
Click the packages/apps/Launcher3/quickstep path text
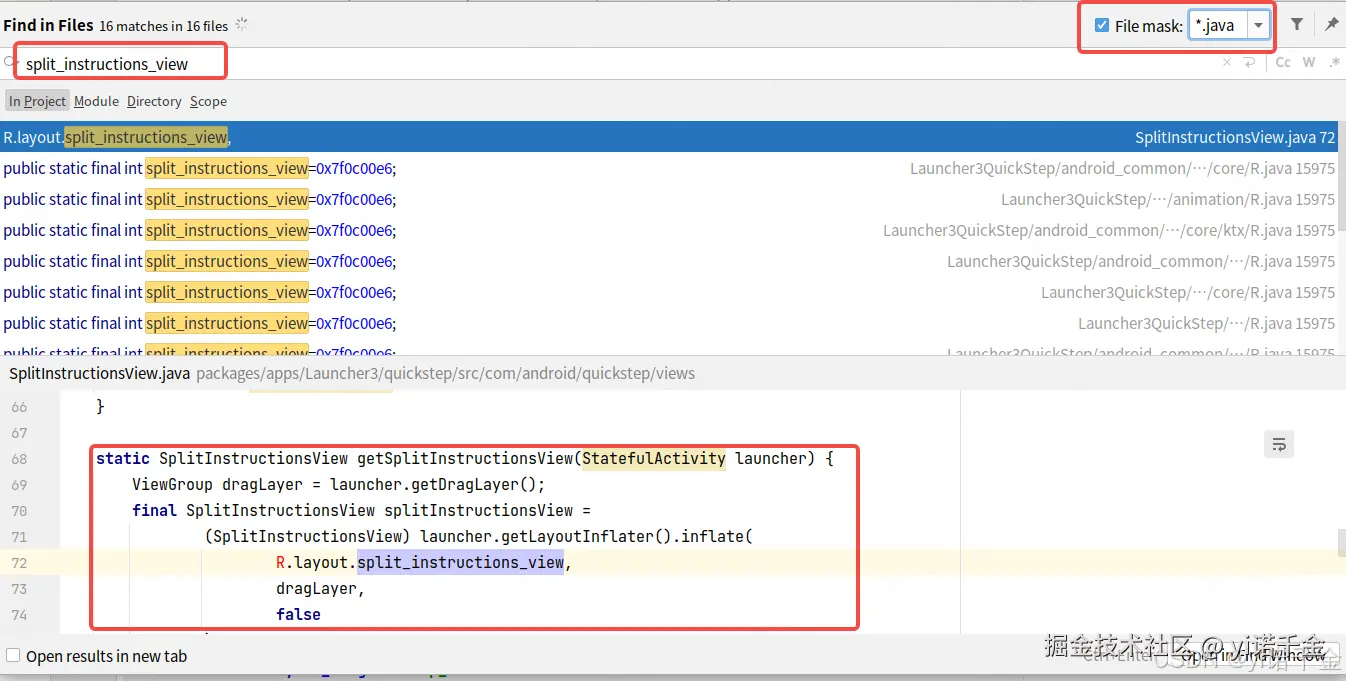(445, 373)
